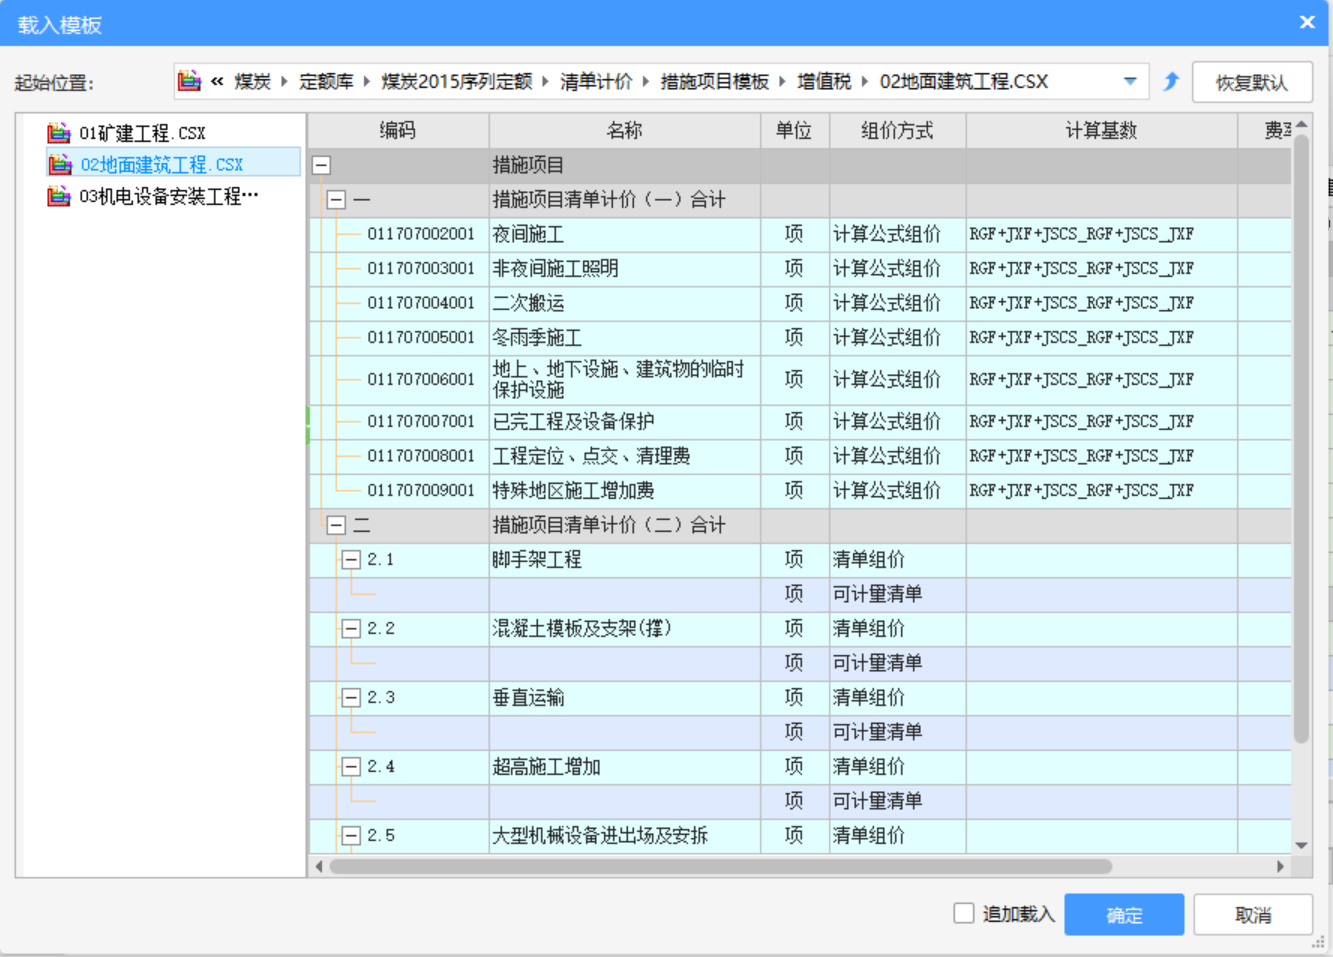This screenshot has width=1333, height=957.
Task: Enable the 追加载入 checkbox
Action: (963, 913)
